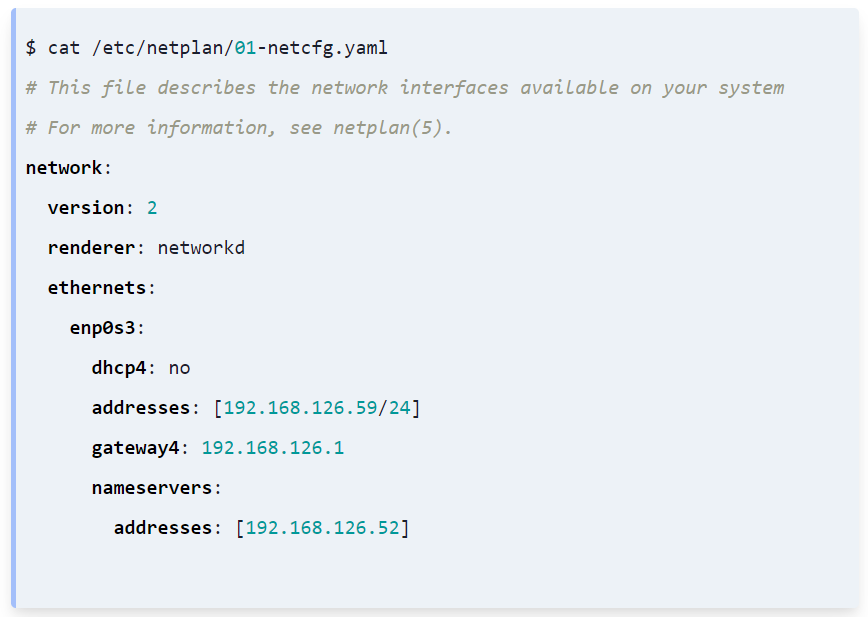Click the 'networkd' renderer value
Image resolution: width=868 pixels, height=617 pixels.
201,248
